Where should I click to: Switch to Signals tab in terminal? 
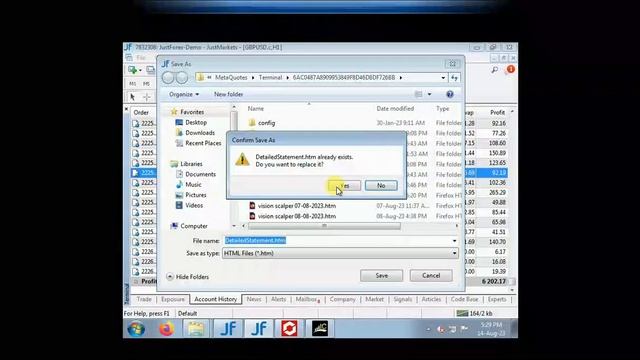(402, 299)
